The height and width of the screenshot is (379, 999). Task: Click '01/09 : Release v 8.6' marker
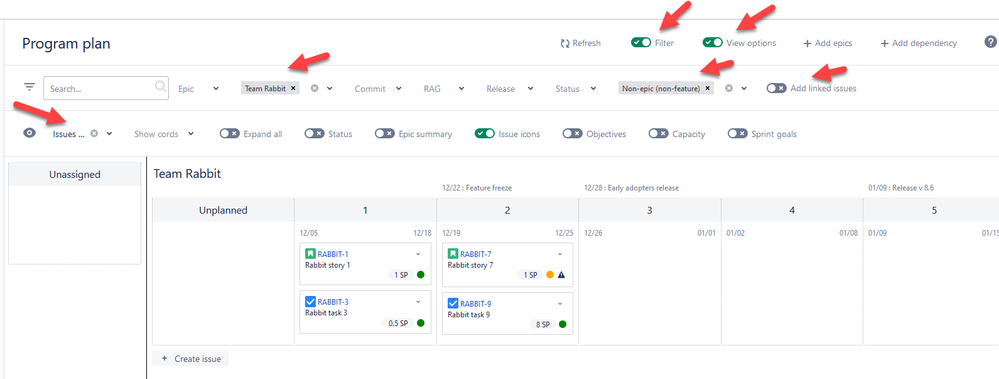(900, 188)
